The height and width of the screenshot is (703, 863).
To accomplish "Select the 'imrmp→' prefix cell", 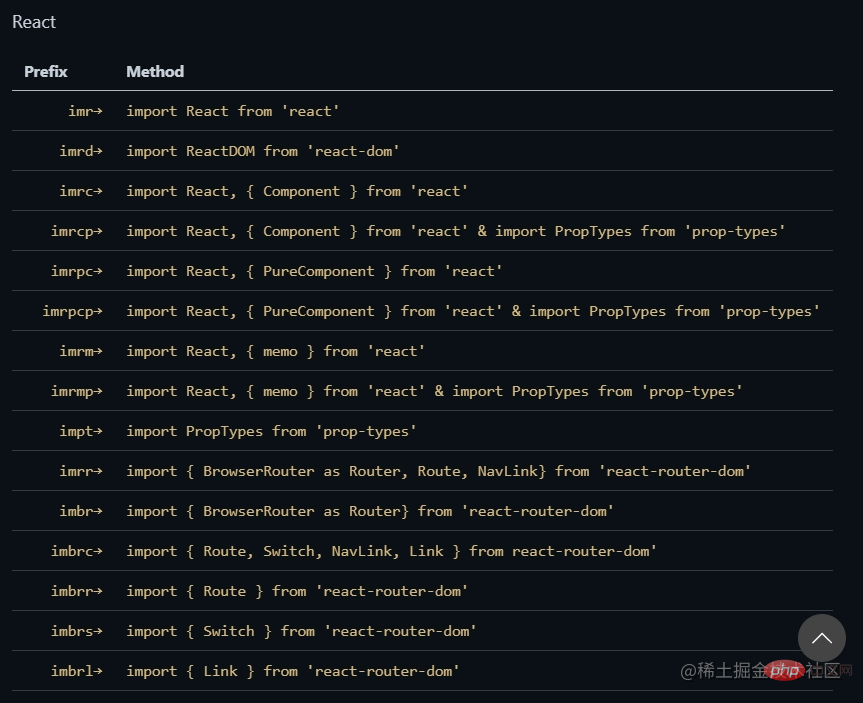I will [77, 391].
